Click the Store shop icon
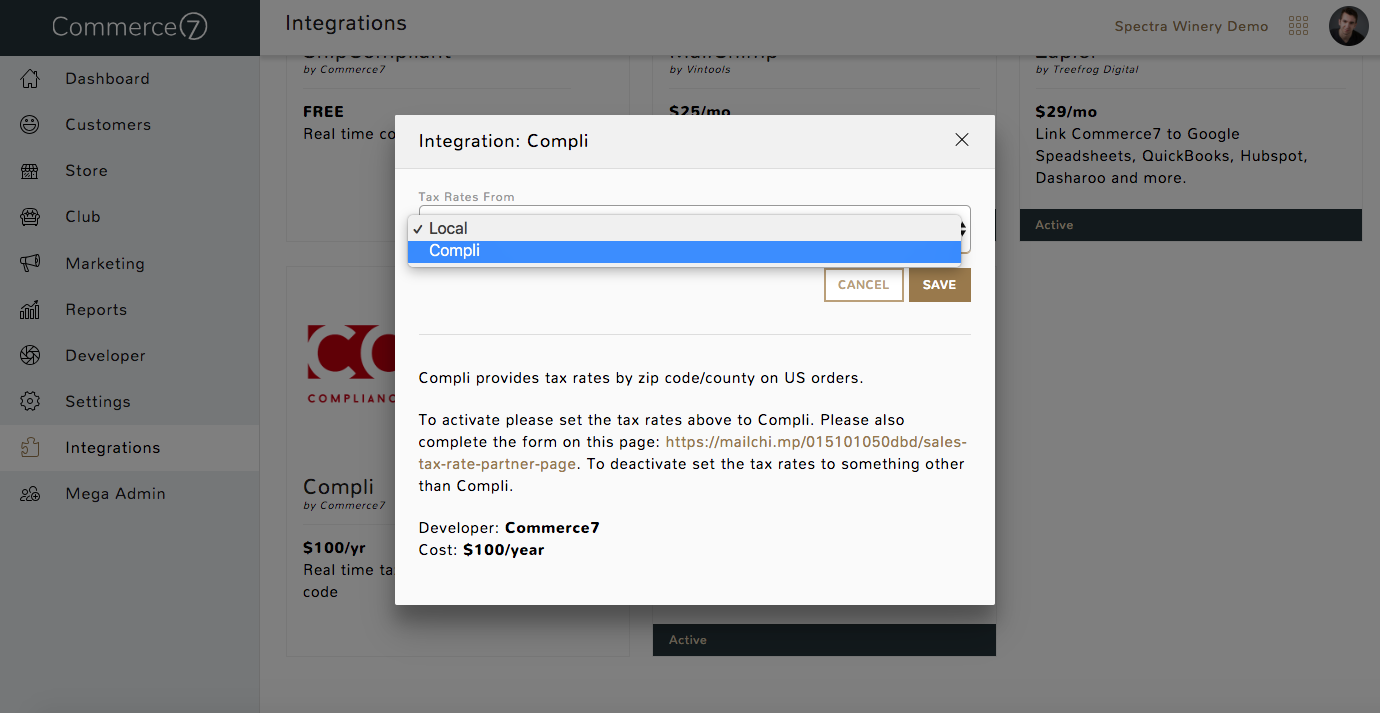This screenshot has width=1380, height=713. 30,171
